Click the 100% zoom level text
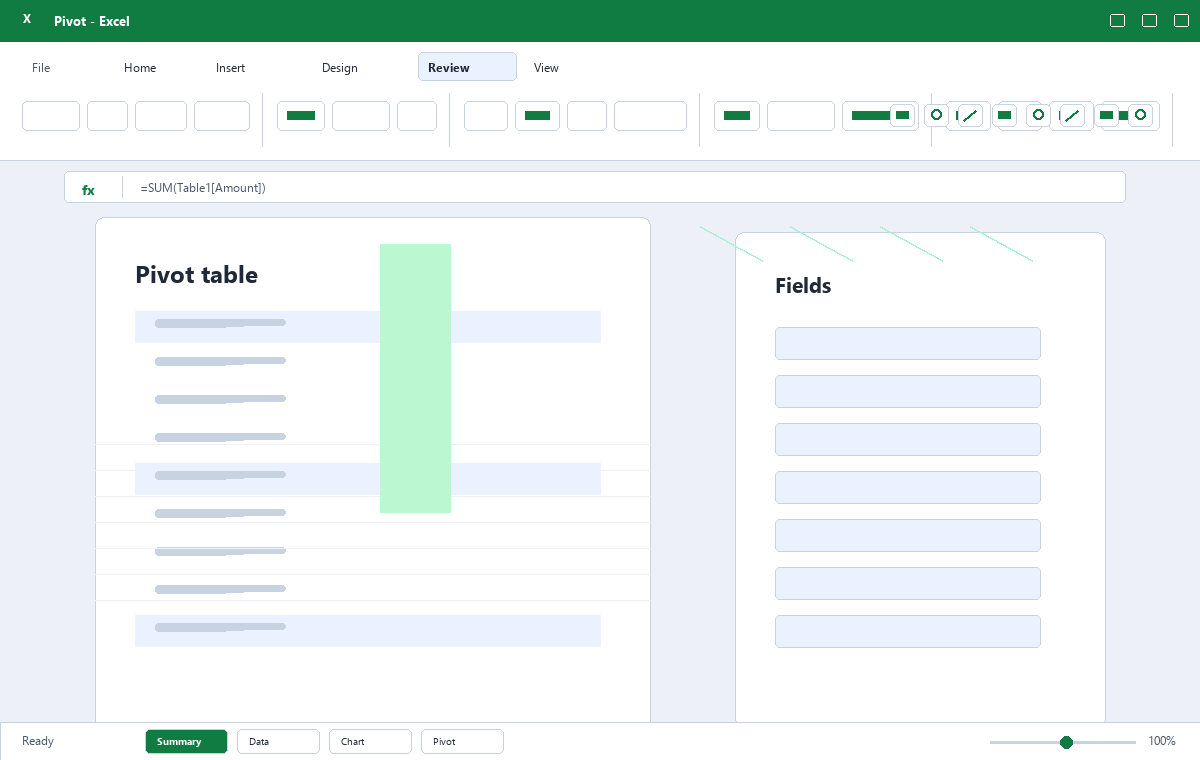 [1162, 741]
